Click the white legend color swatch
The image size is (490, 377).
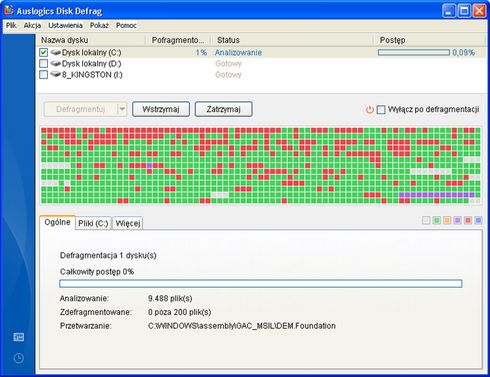(x=426, y=220)
